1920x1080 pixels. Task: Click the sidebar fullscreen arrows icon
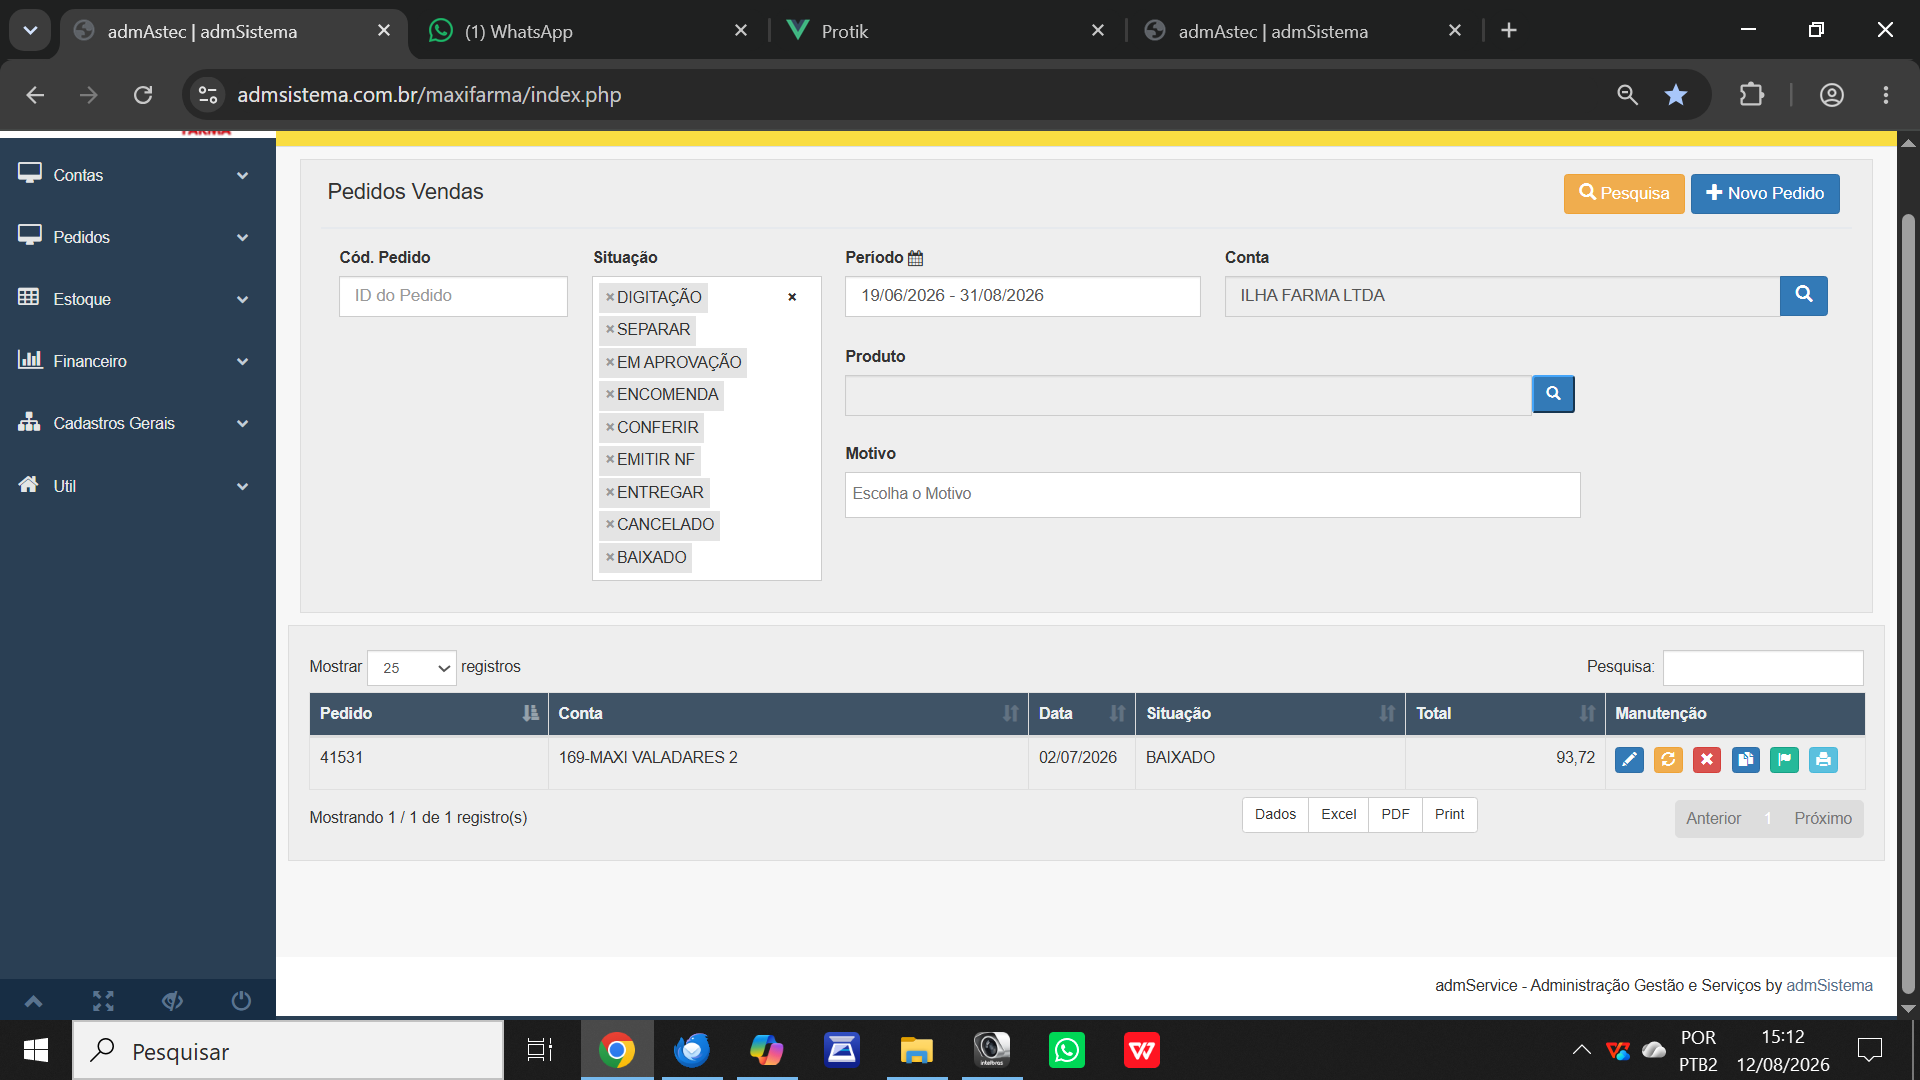(103, 1001)
